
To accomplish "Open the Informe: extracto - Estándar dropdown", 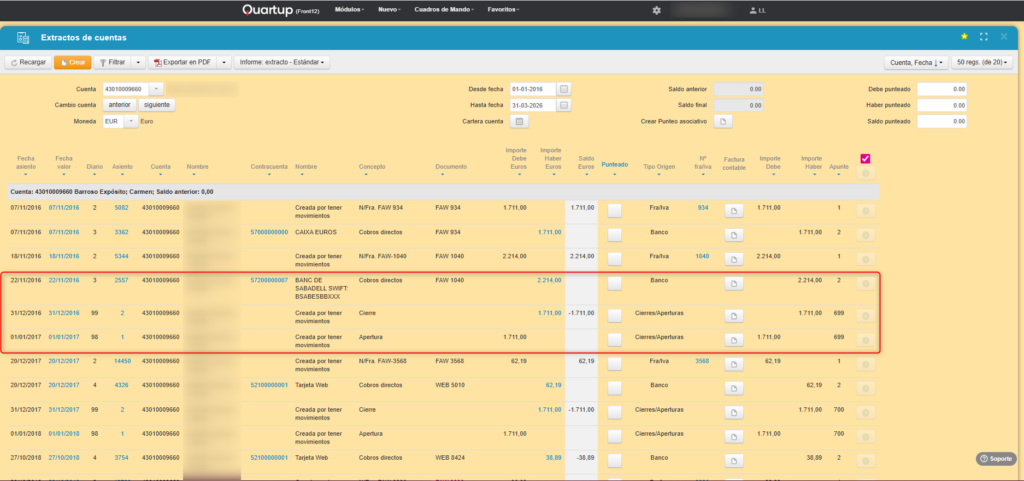I will point(283,62).
